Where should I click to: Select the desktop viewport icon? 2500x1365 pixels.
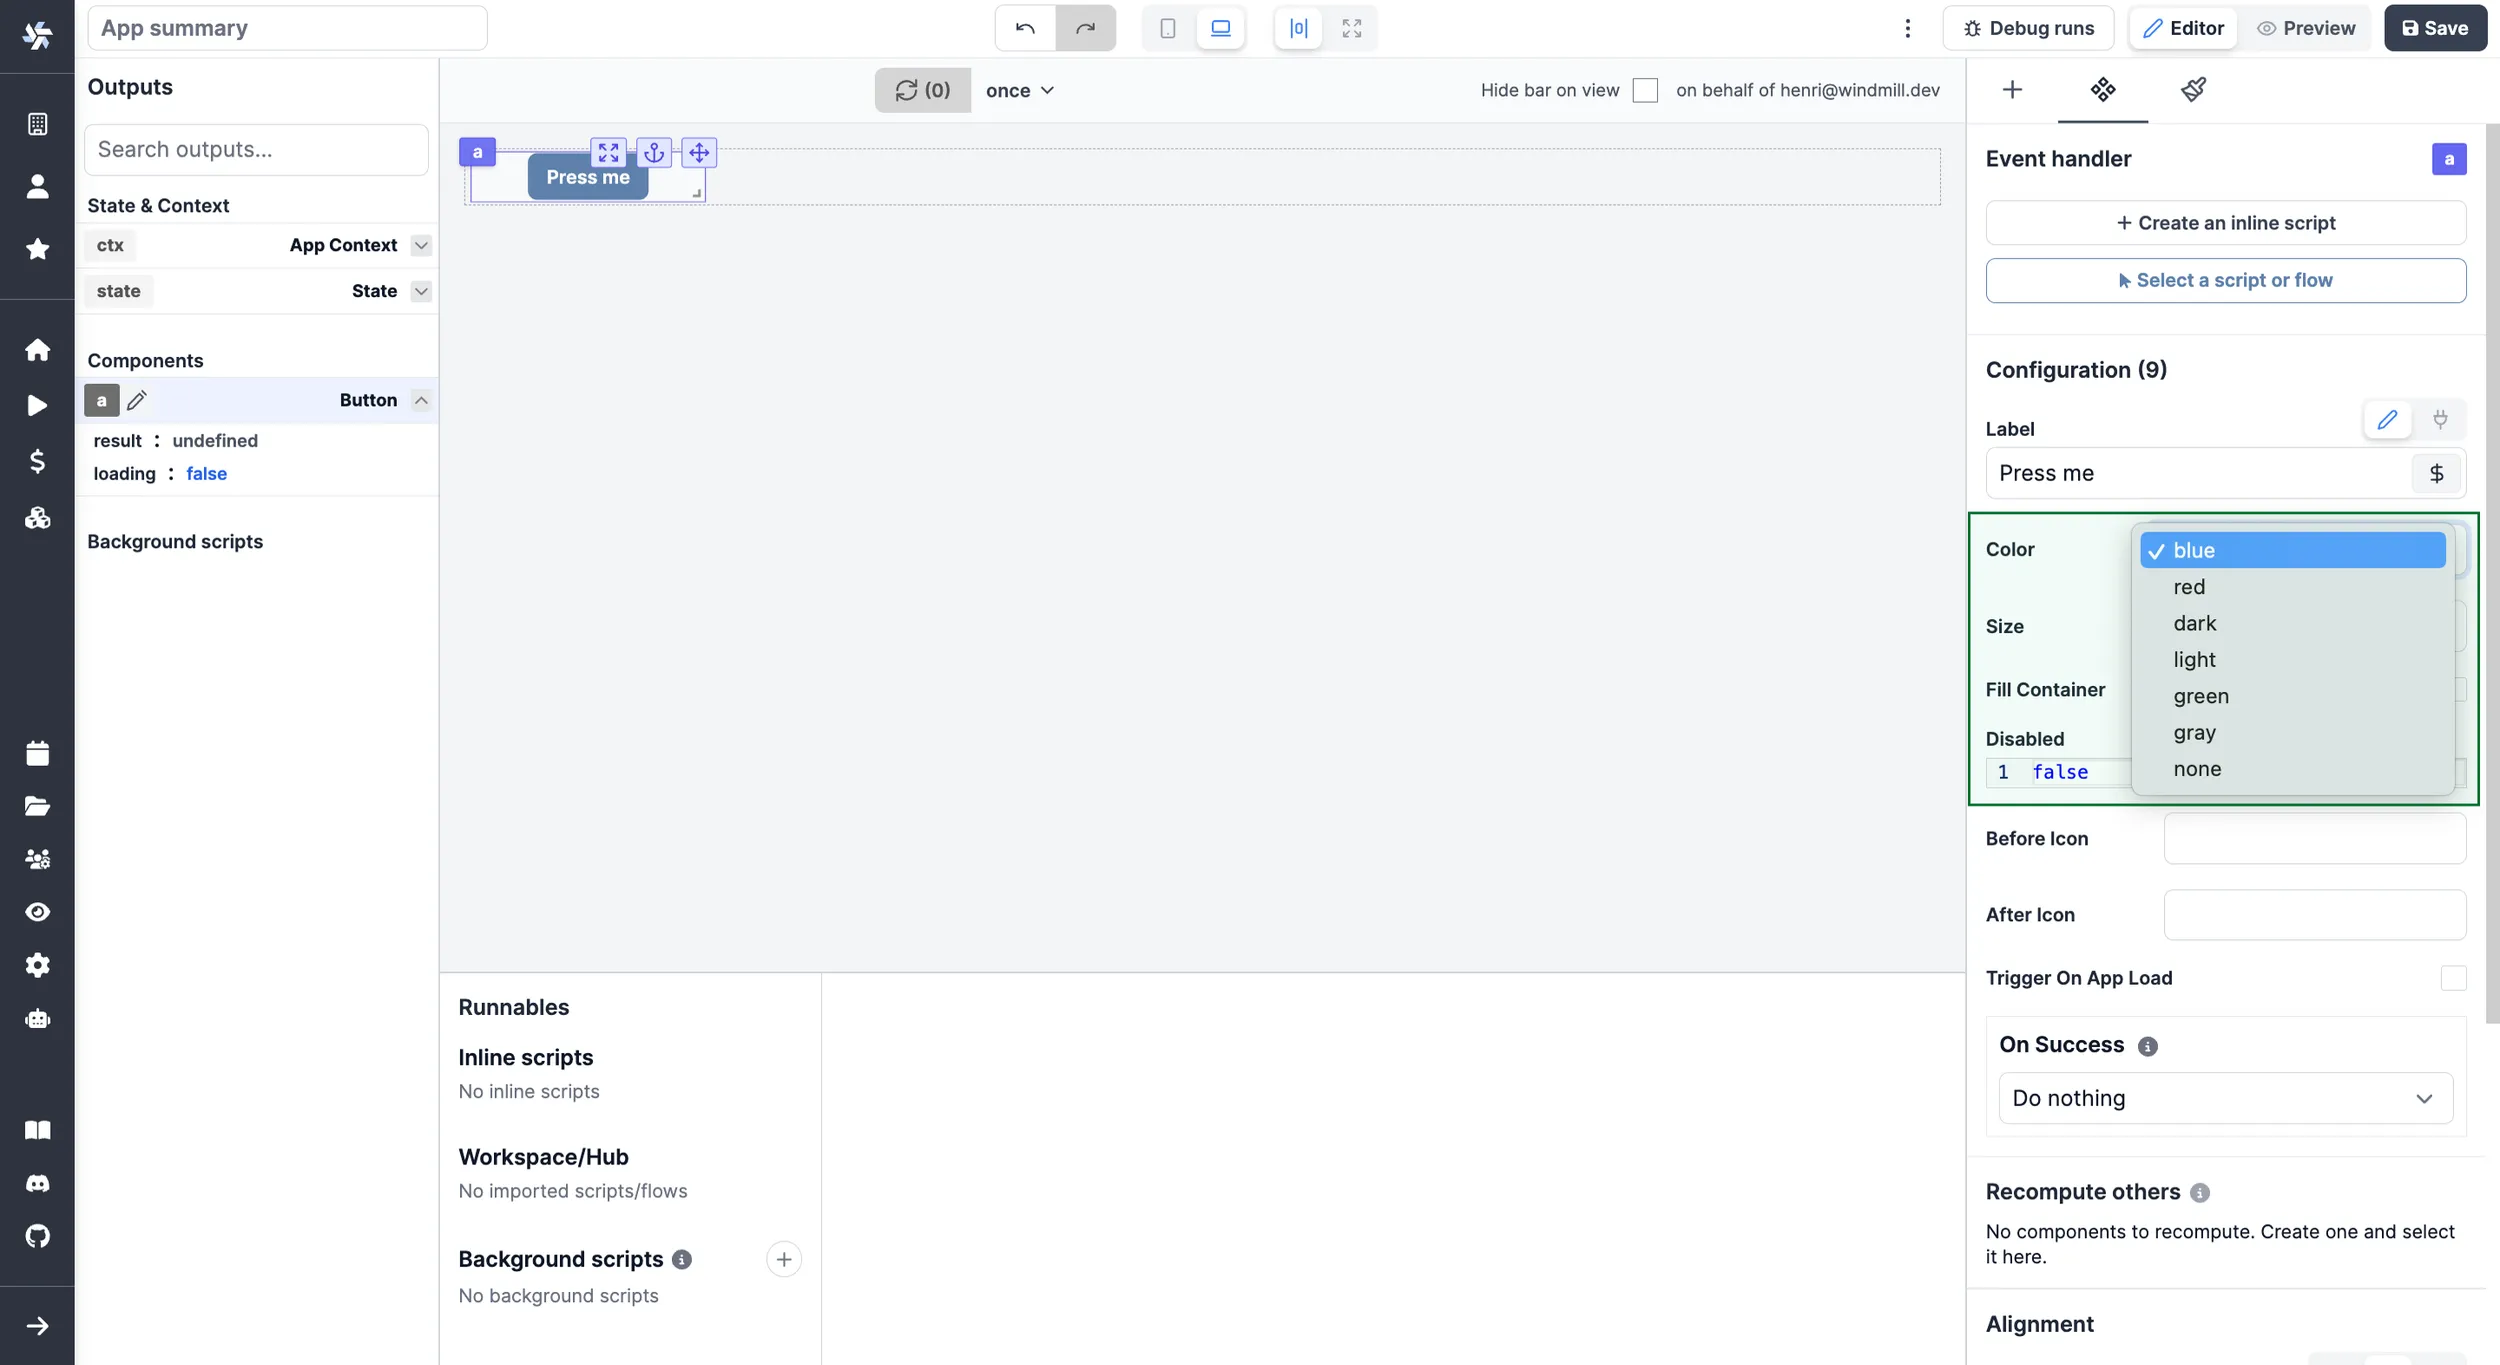[x=1221, y=27]
